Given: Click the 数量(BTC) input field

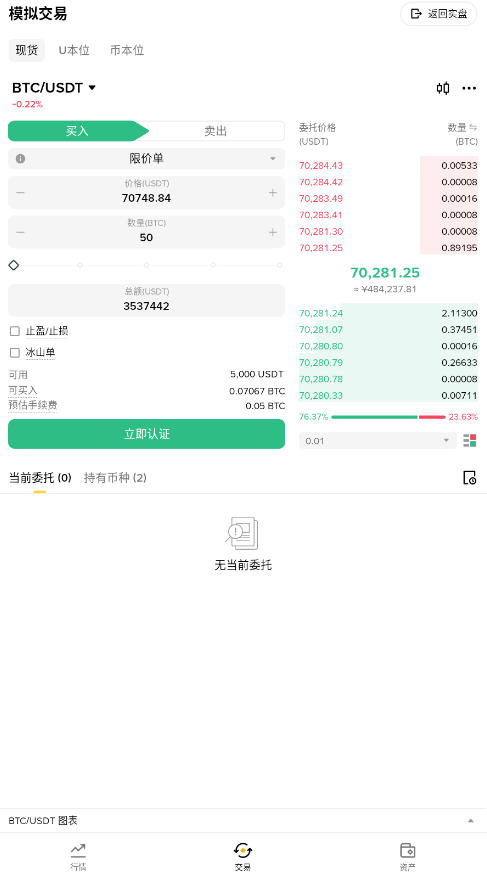Looking at the screenshot, I should click(x=147, y=232).
